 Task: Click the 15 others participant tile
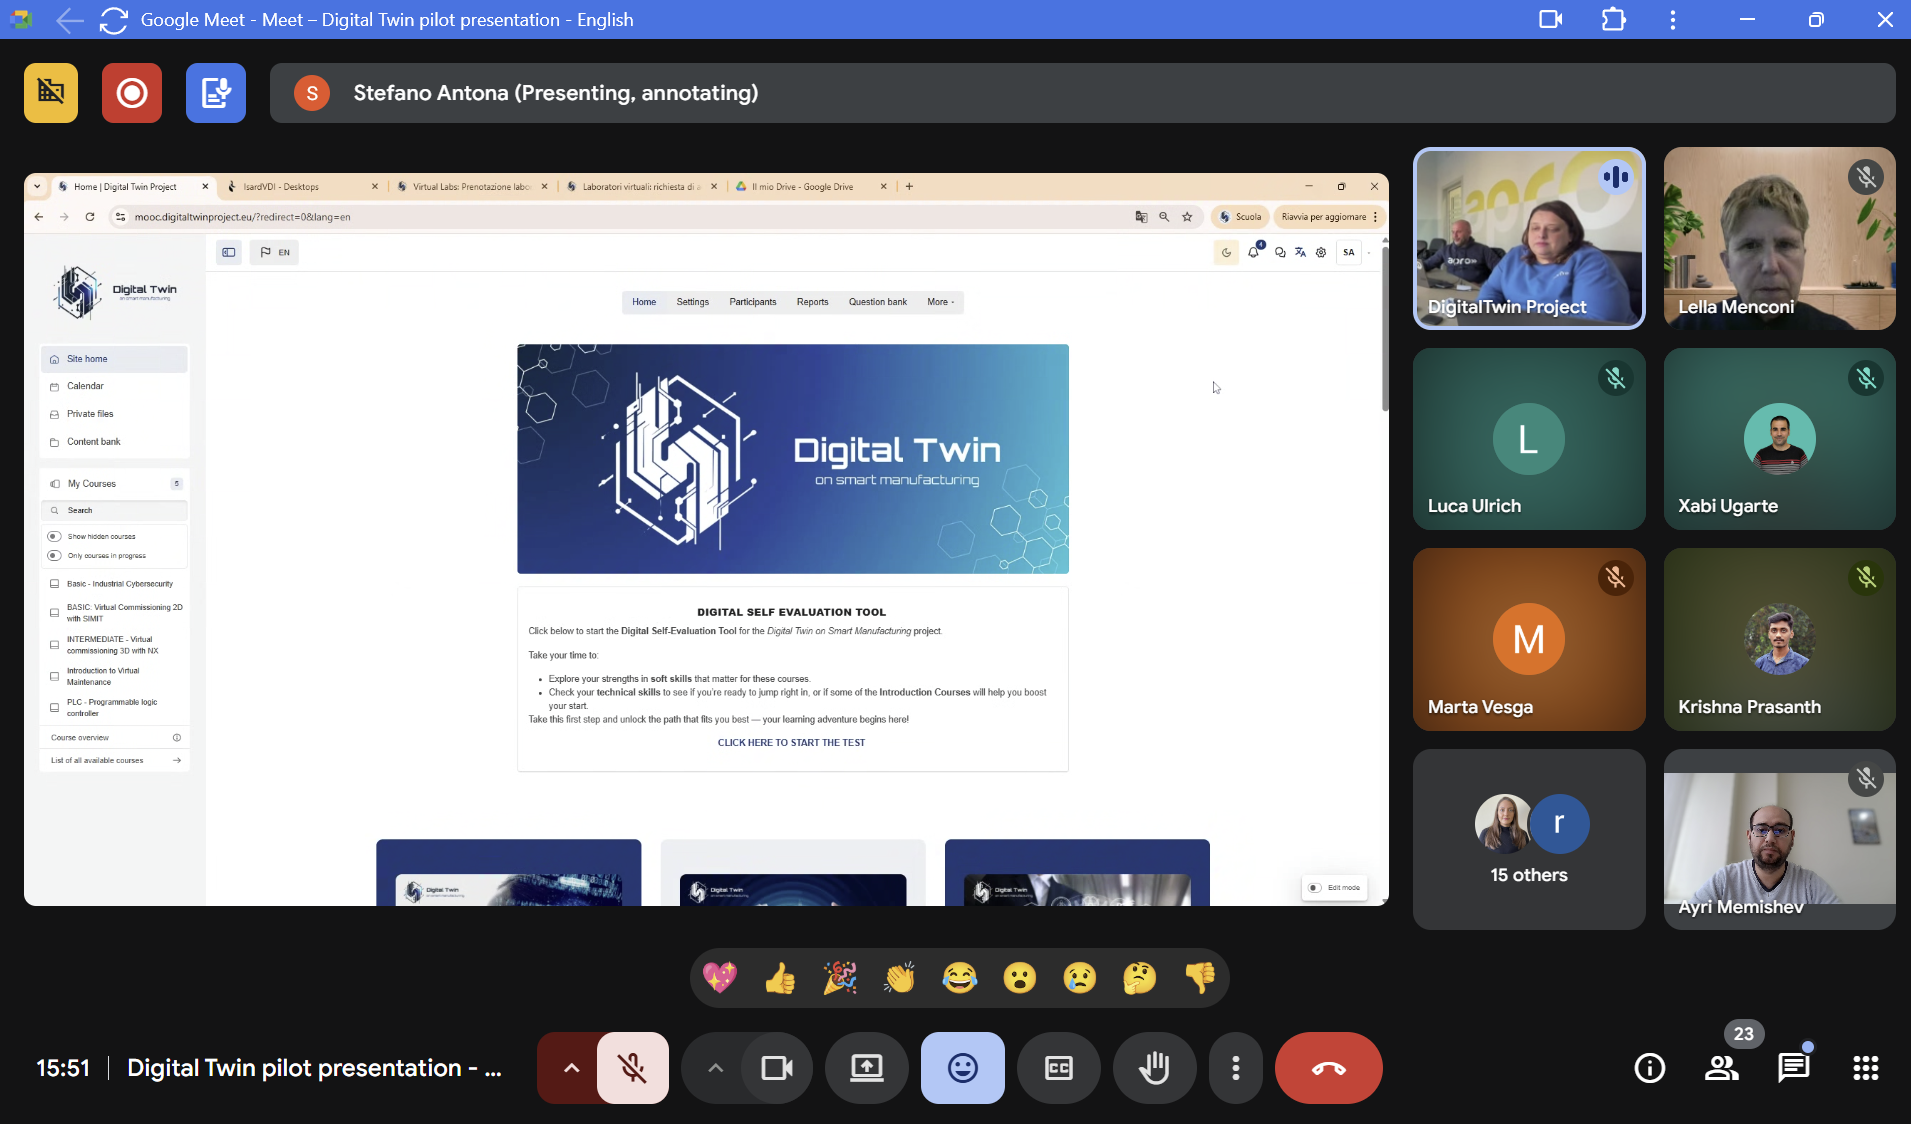click(1528, 839)
